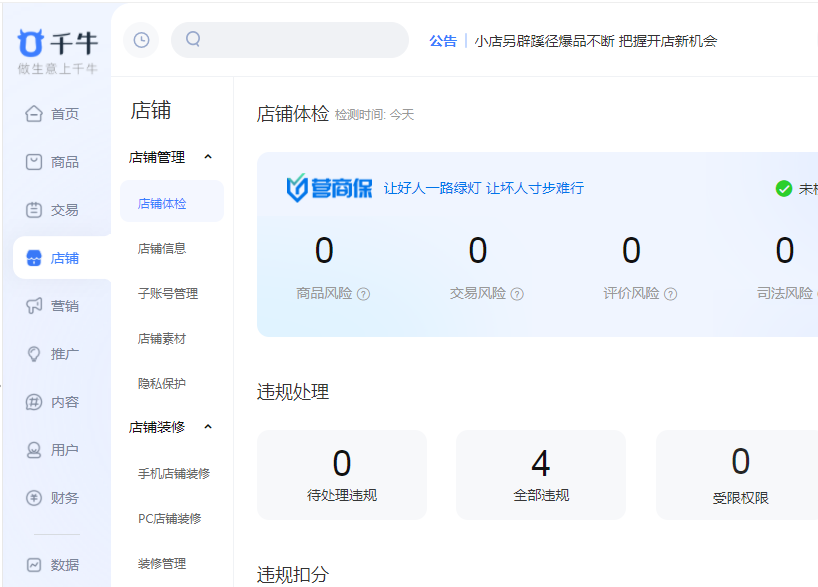Image resolution: width=818 pixels, height=587 pixels.
Task: Select 店铺体检 submenu item
Action: tap(172, 203)
